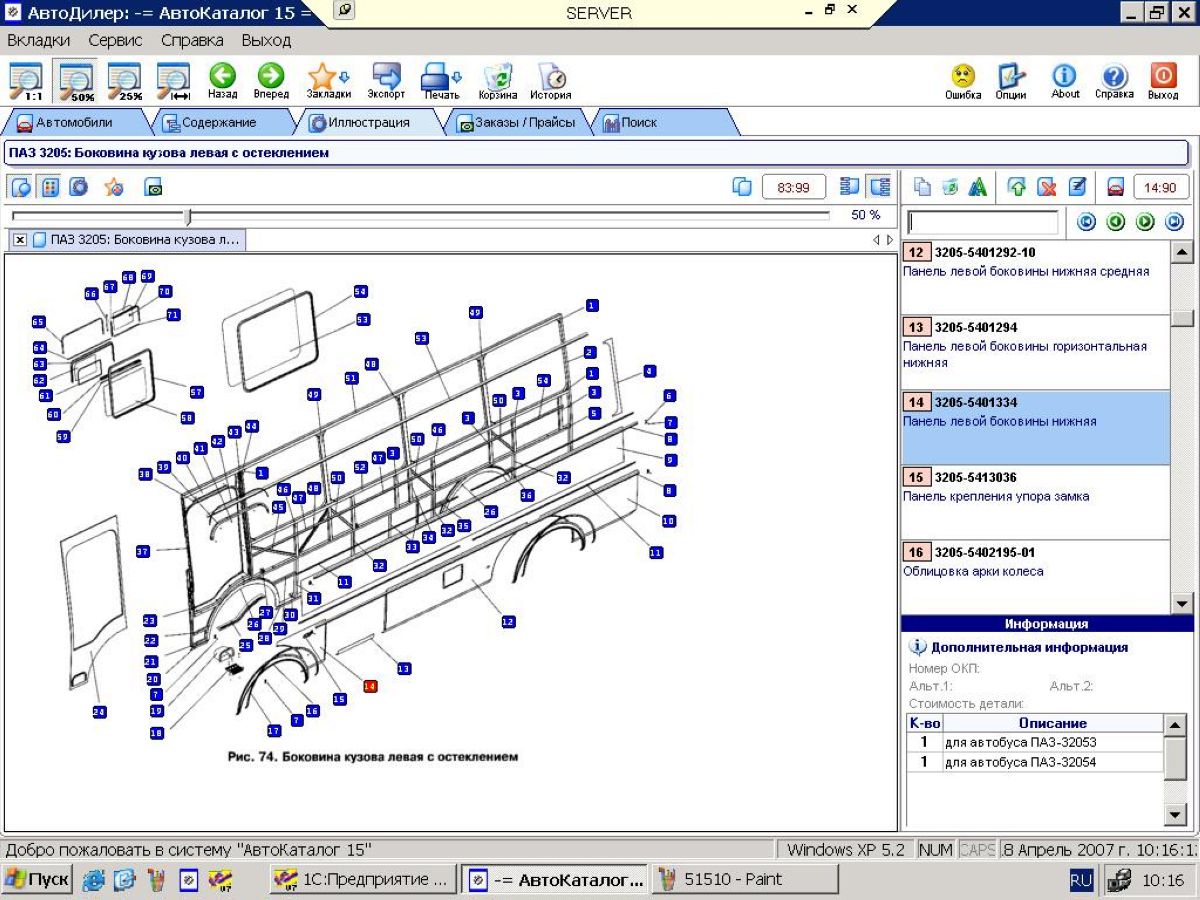Image resolution: width=1200 pixels, height=900 pixels.
Task: Open the Сервис menu
Action: 115,41
